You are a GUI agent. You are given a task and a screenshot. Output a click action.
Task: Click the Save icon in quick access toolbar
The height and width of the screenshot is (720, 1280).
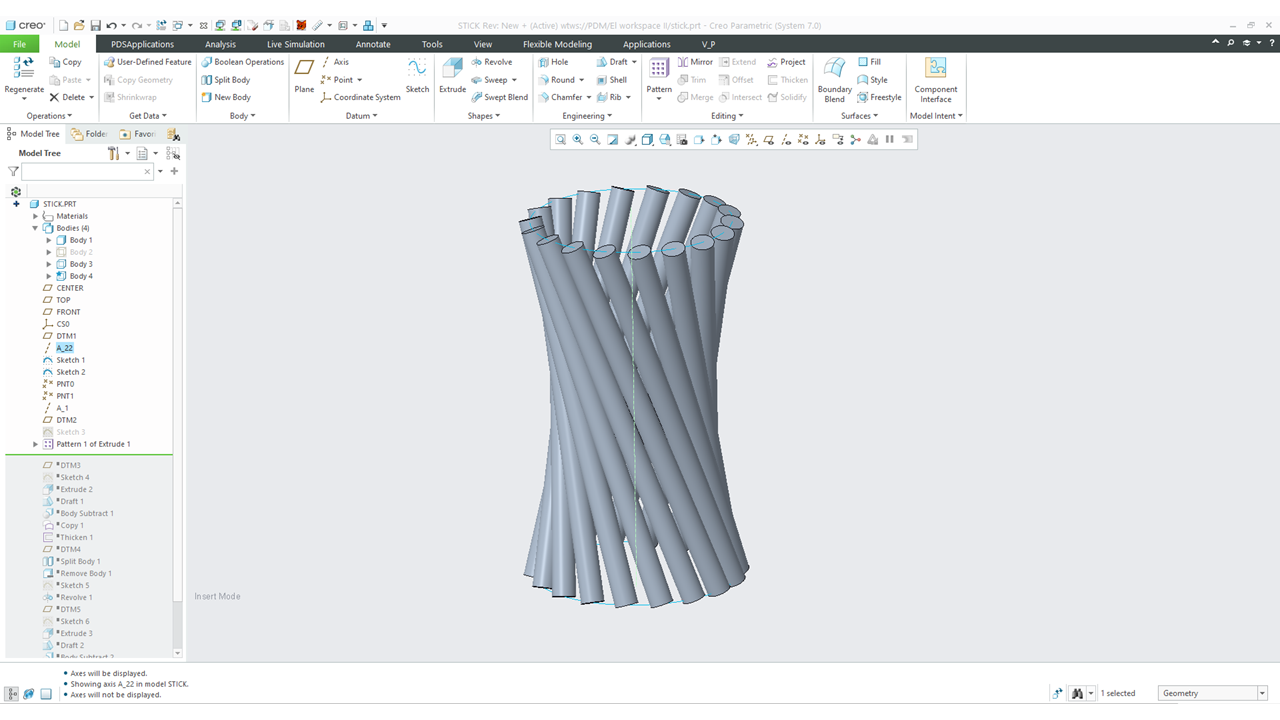pyautogui.click(x=95, y=25)
